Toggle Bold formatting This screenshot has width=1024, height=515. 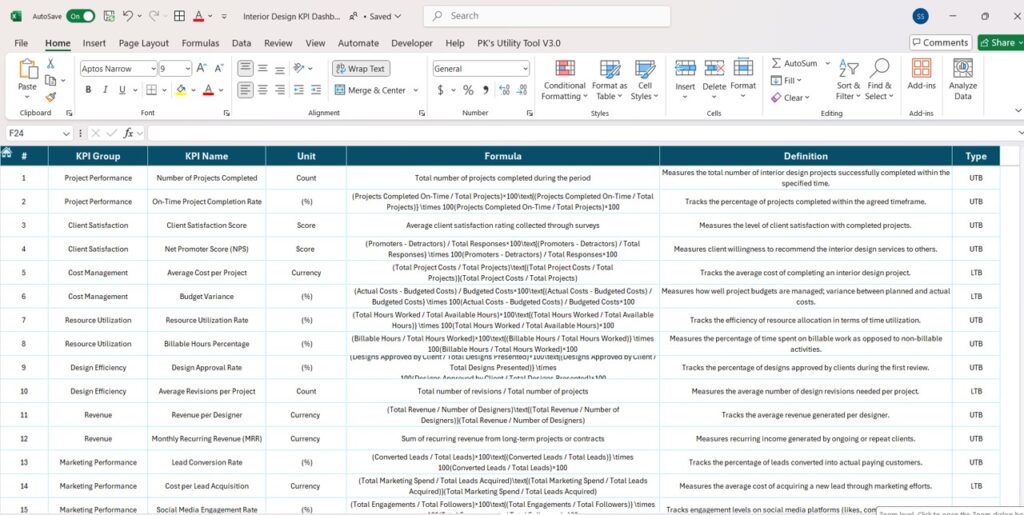[88, 90]
